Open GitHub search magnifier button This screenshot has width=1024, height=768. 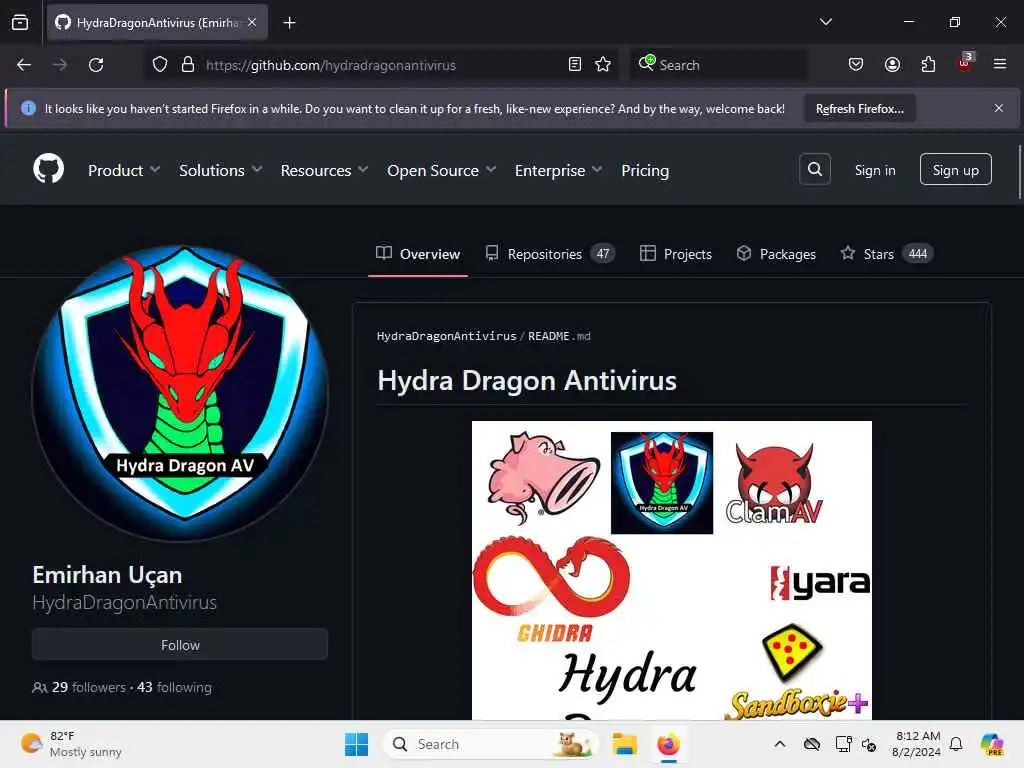[814, 170]
